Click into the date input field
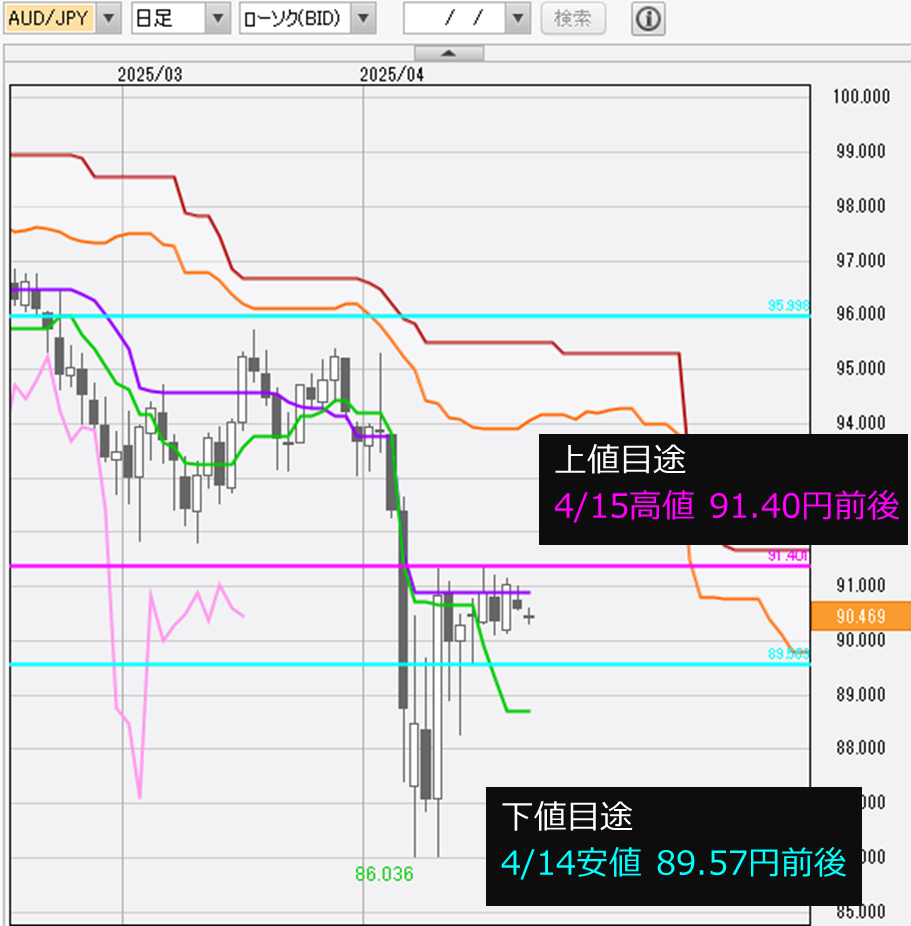 click(454, 18)
